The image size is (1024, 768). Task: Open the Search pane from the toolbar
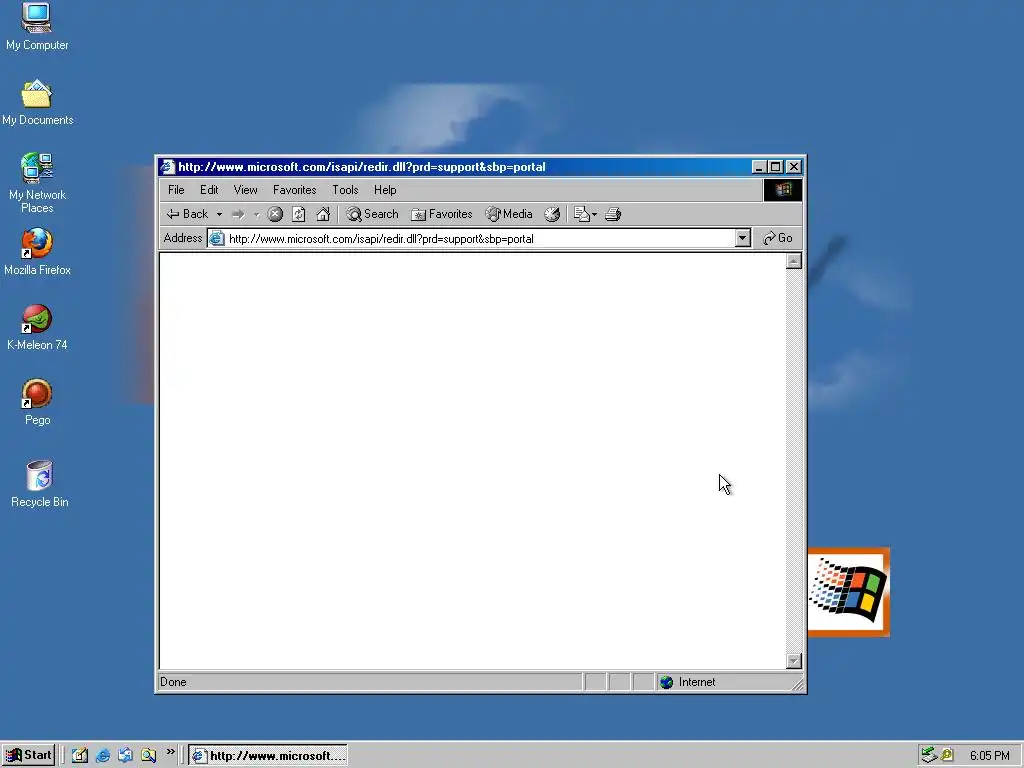click(372, 214)
